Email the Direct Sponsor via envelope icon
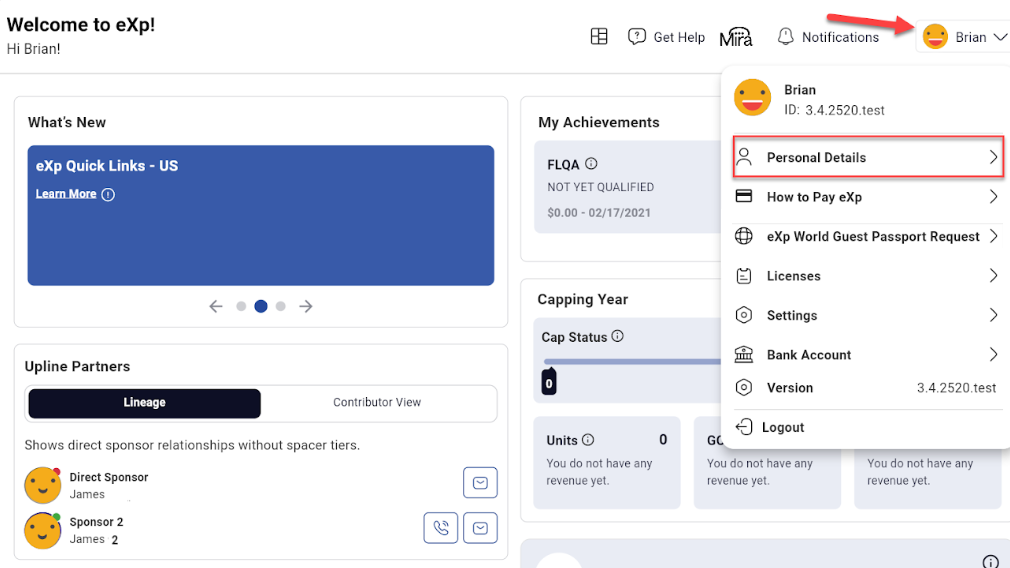1010x568 pixels. pos(480,483)
